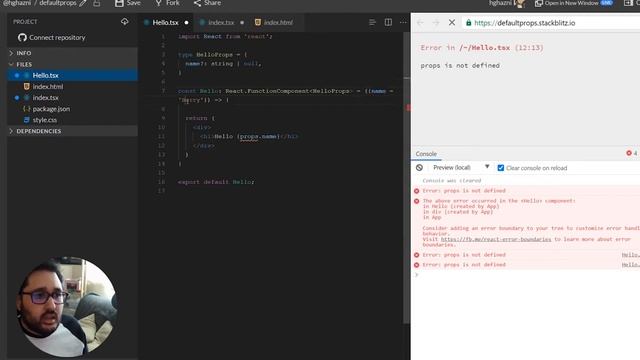Click the lock icon beside project name
This screenshot has width=640, height=360.
tap(97, 3)
